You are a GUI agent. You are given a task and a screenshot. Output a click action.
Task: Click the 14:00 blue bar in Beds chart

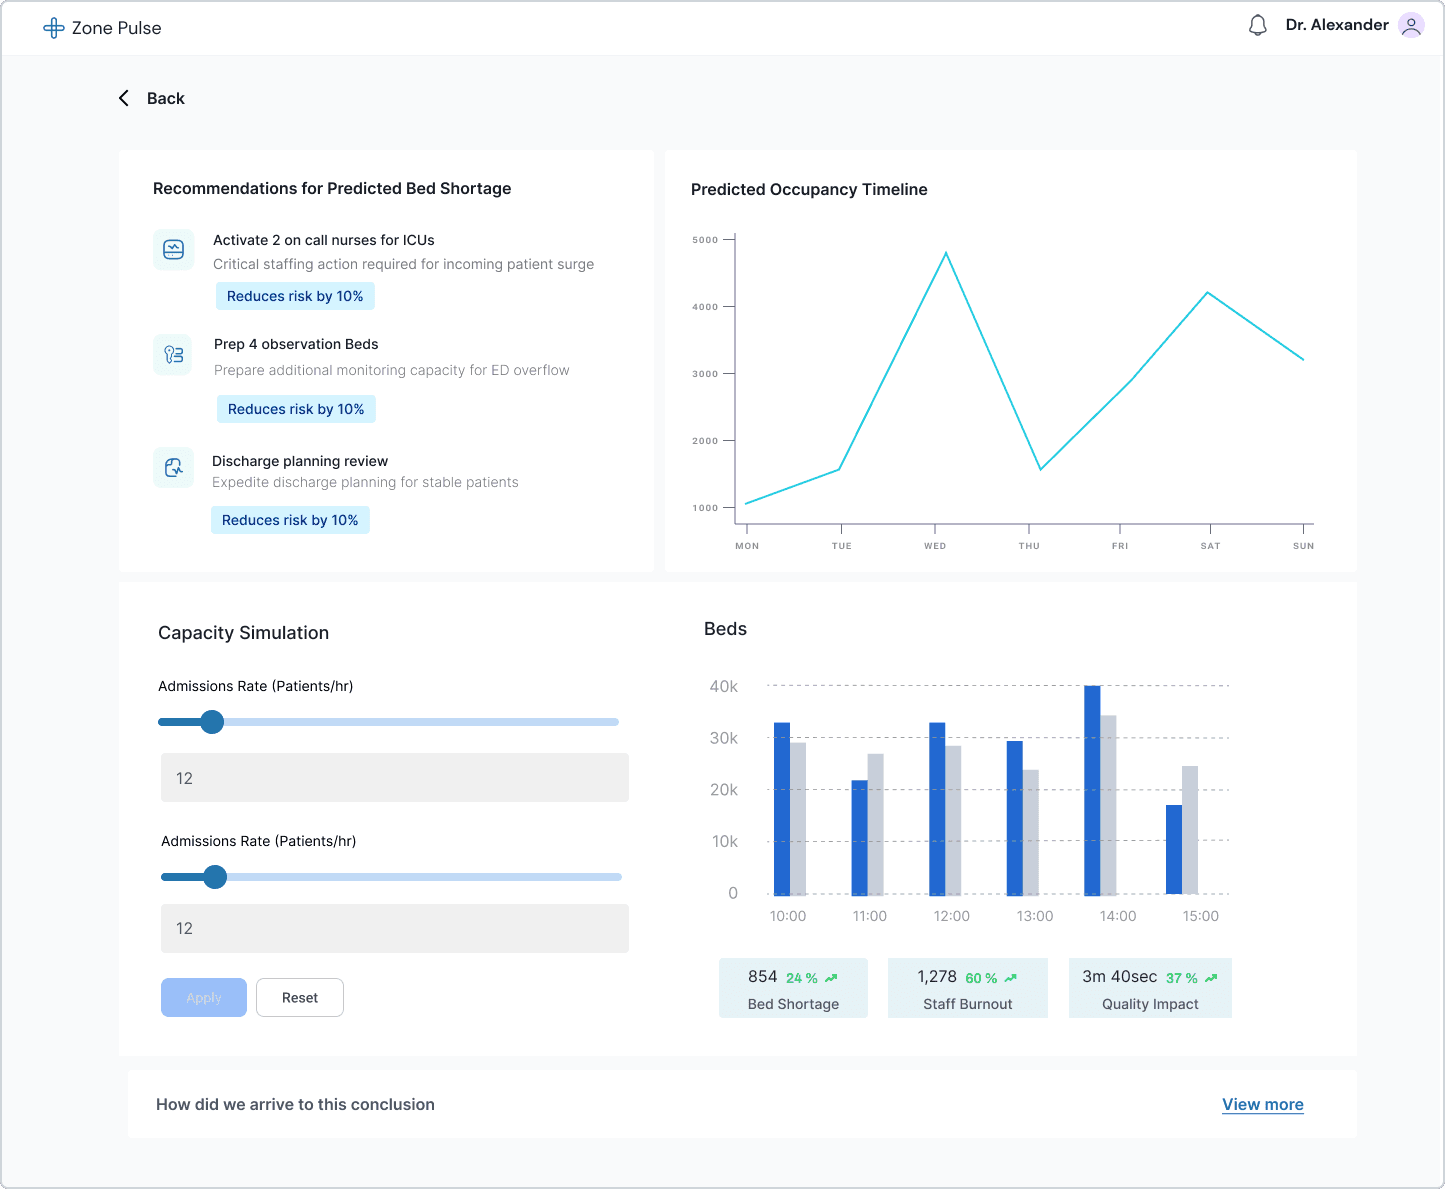pos(1092,790)
